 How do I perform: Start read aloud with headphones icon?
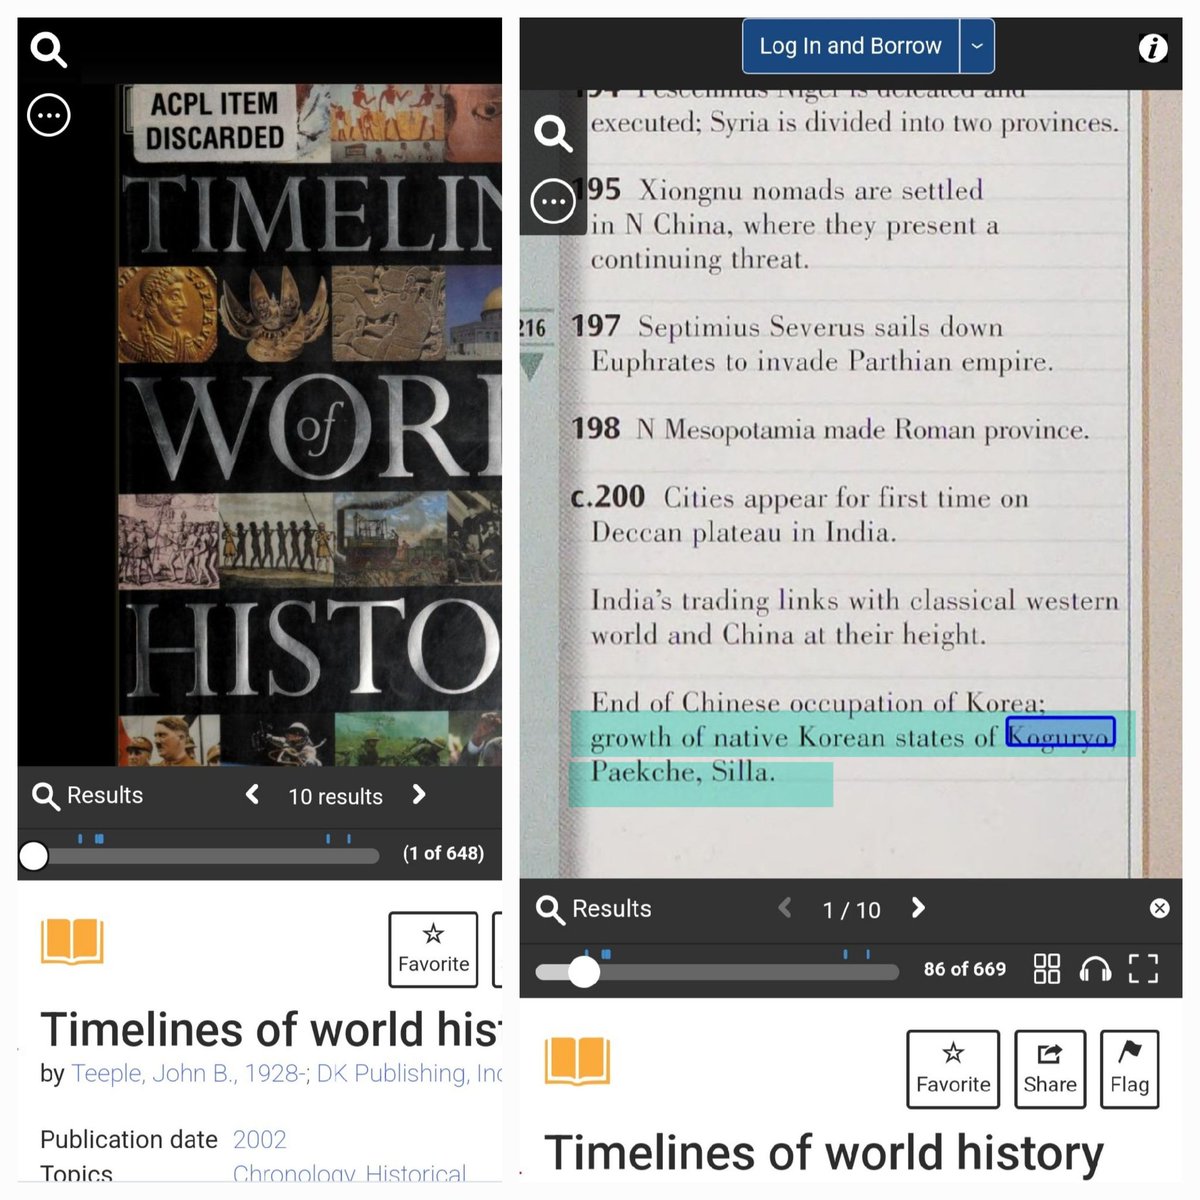pyautogui.click(x=1095, y=969)
